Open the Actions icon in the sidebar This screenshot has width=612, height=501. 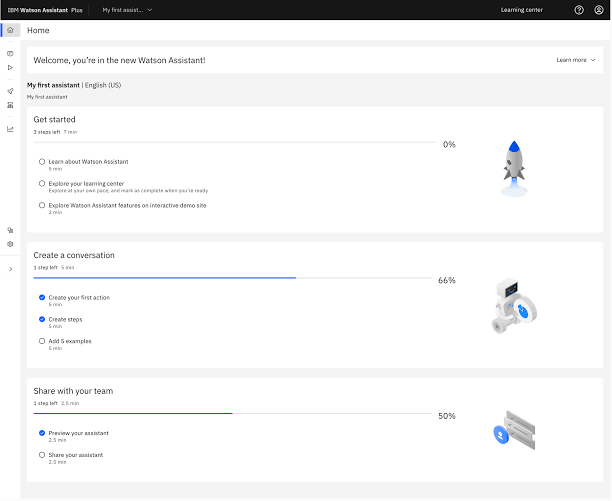(10, 53)
